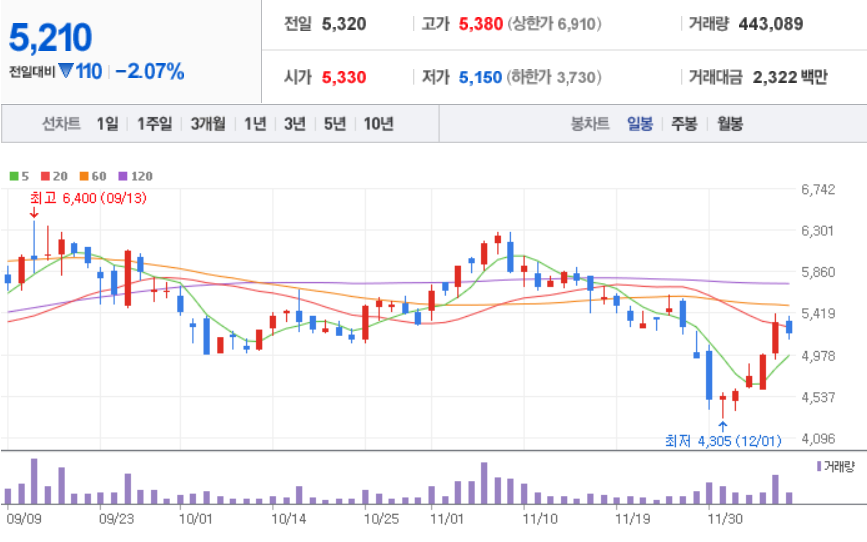Switch to 월봉 candlestick chart
The width and height of the screenshot is (867, 542).
730,123
